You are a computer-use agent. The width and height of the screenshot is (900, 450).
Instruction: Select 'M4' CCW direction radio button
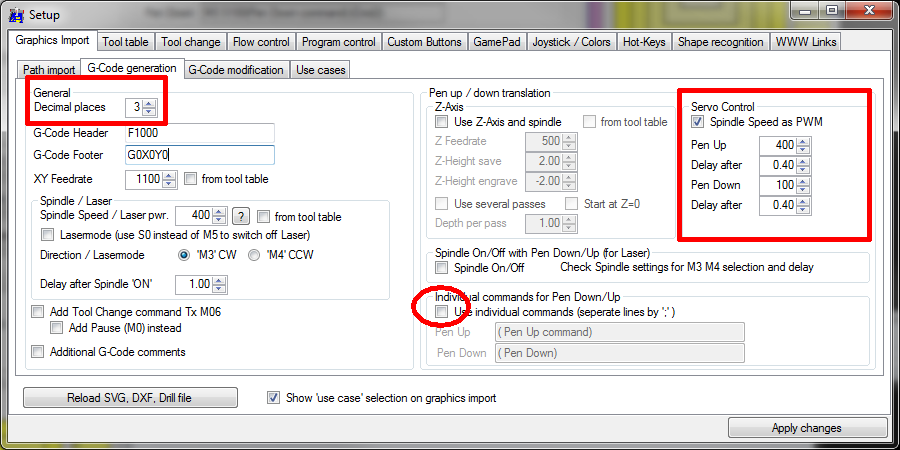(255, 255)
